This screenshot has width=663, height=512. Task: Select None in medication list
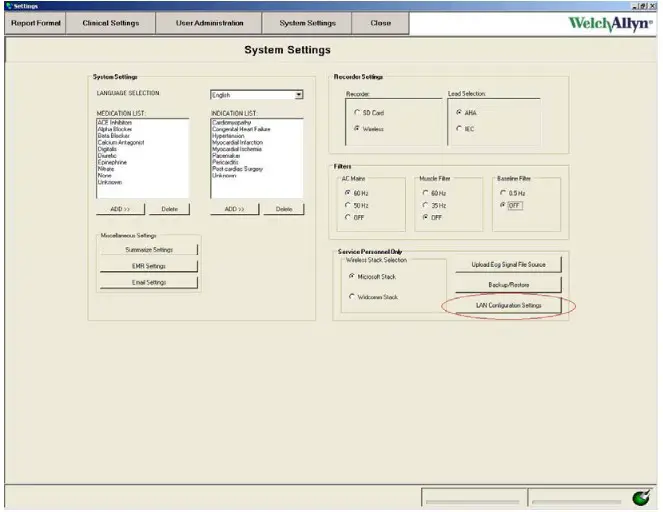(104, 175)
